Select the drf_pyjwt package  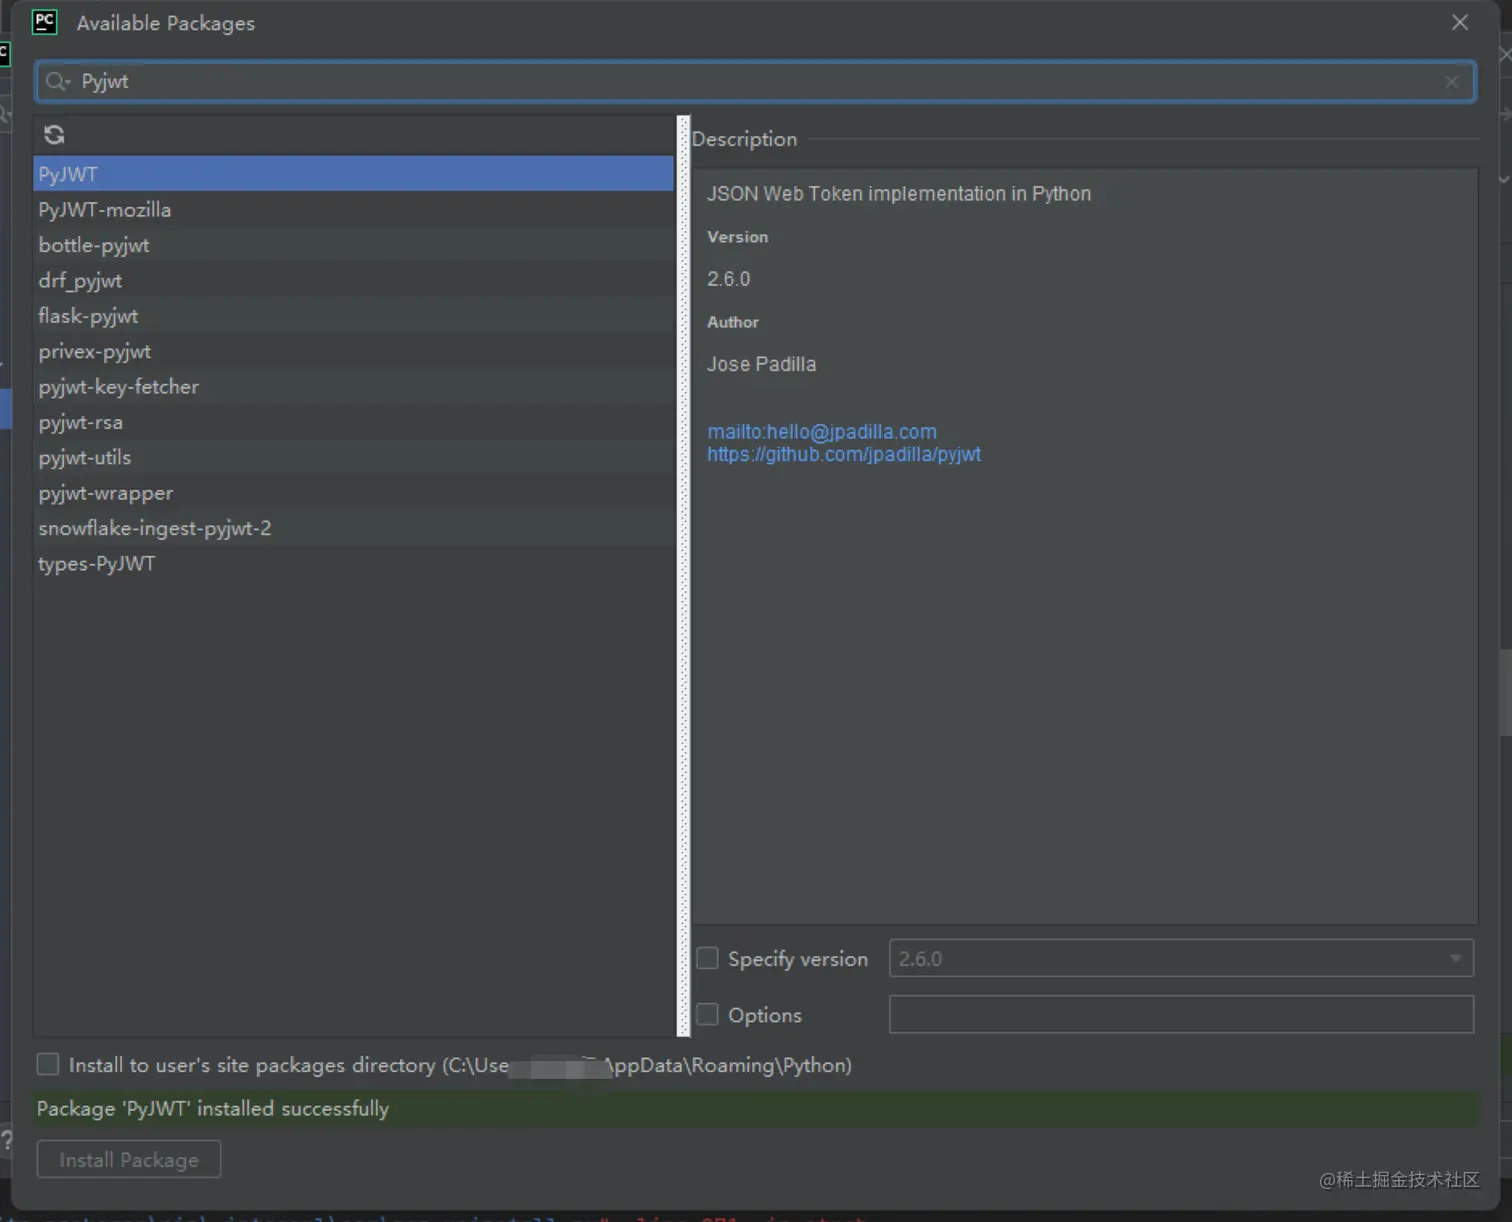(x=354, y=281)
